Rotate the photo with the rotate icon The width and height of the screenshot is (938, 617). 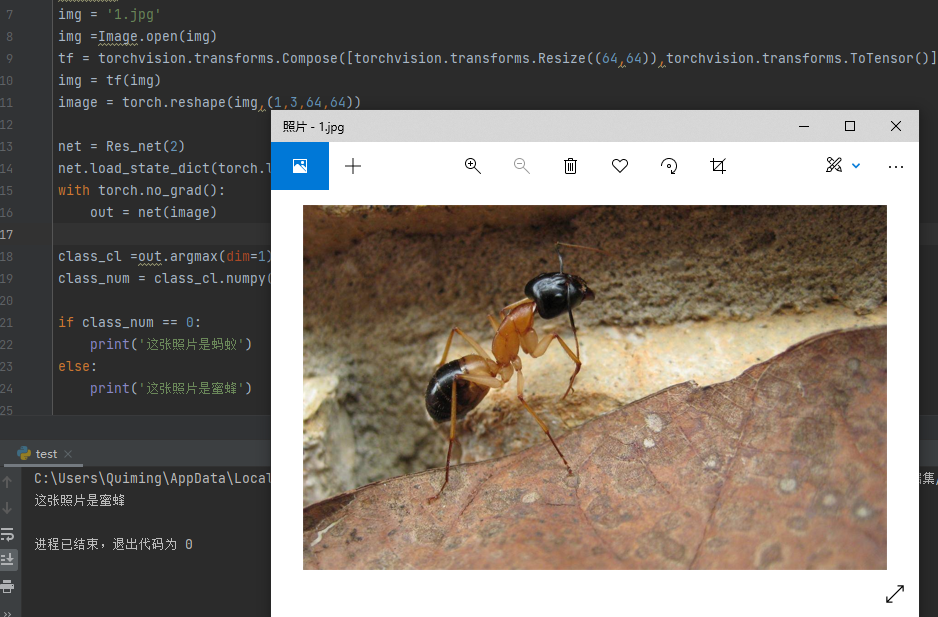pos(669,166)
